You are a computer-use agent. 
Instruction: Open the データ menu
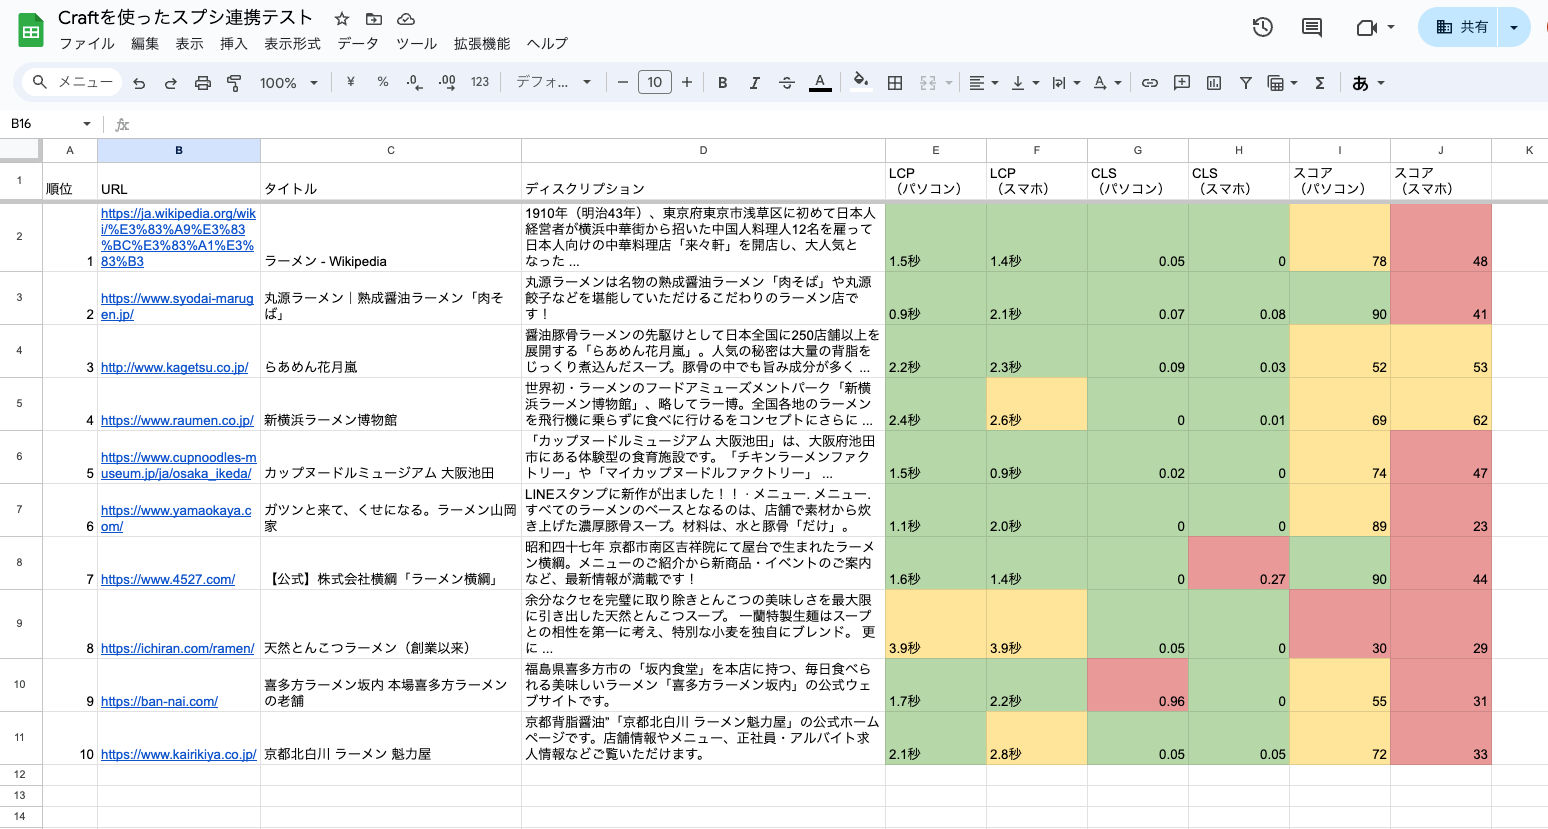click(358, 44)
